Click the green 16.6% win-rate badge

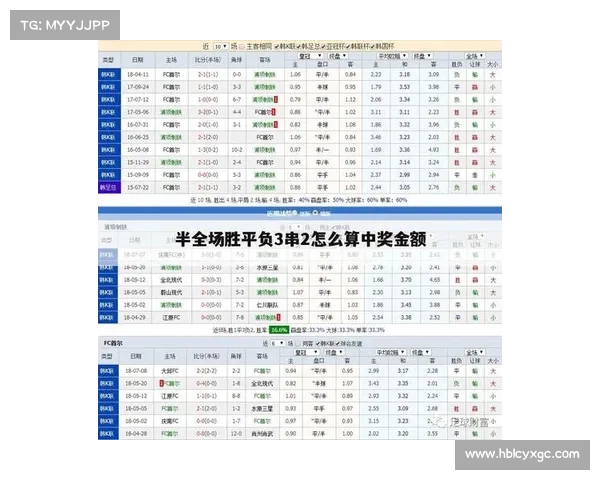(279, 330)
